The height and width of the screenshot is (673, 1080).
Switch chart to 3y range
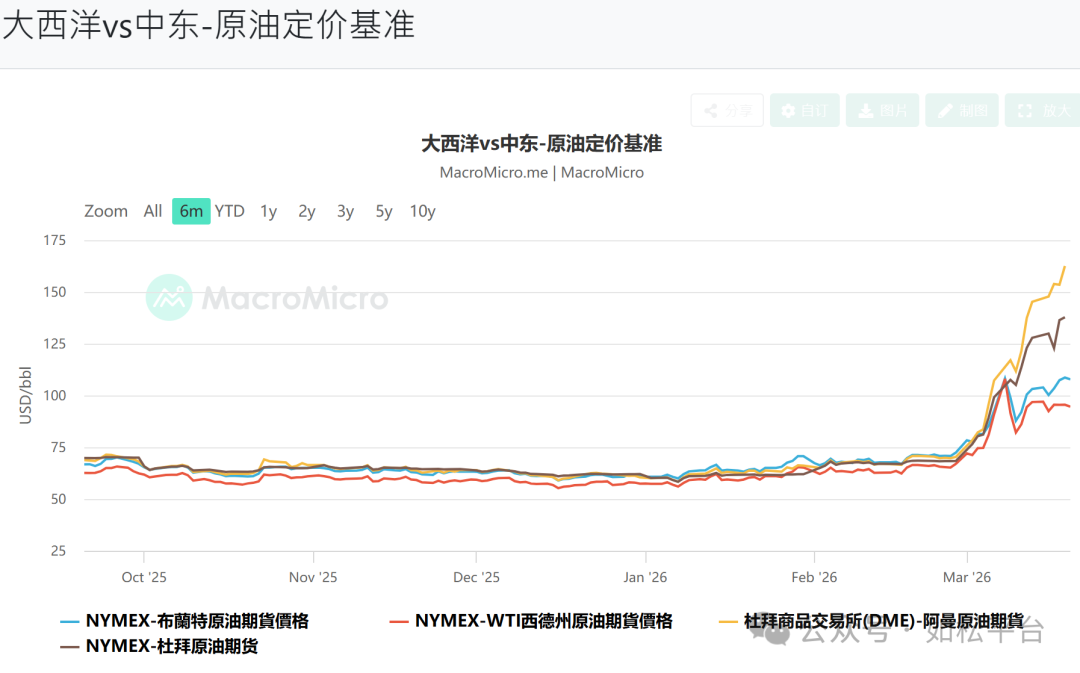[x=345, y=211]
